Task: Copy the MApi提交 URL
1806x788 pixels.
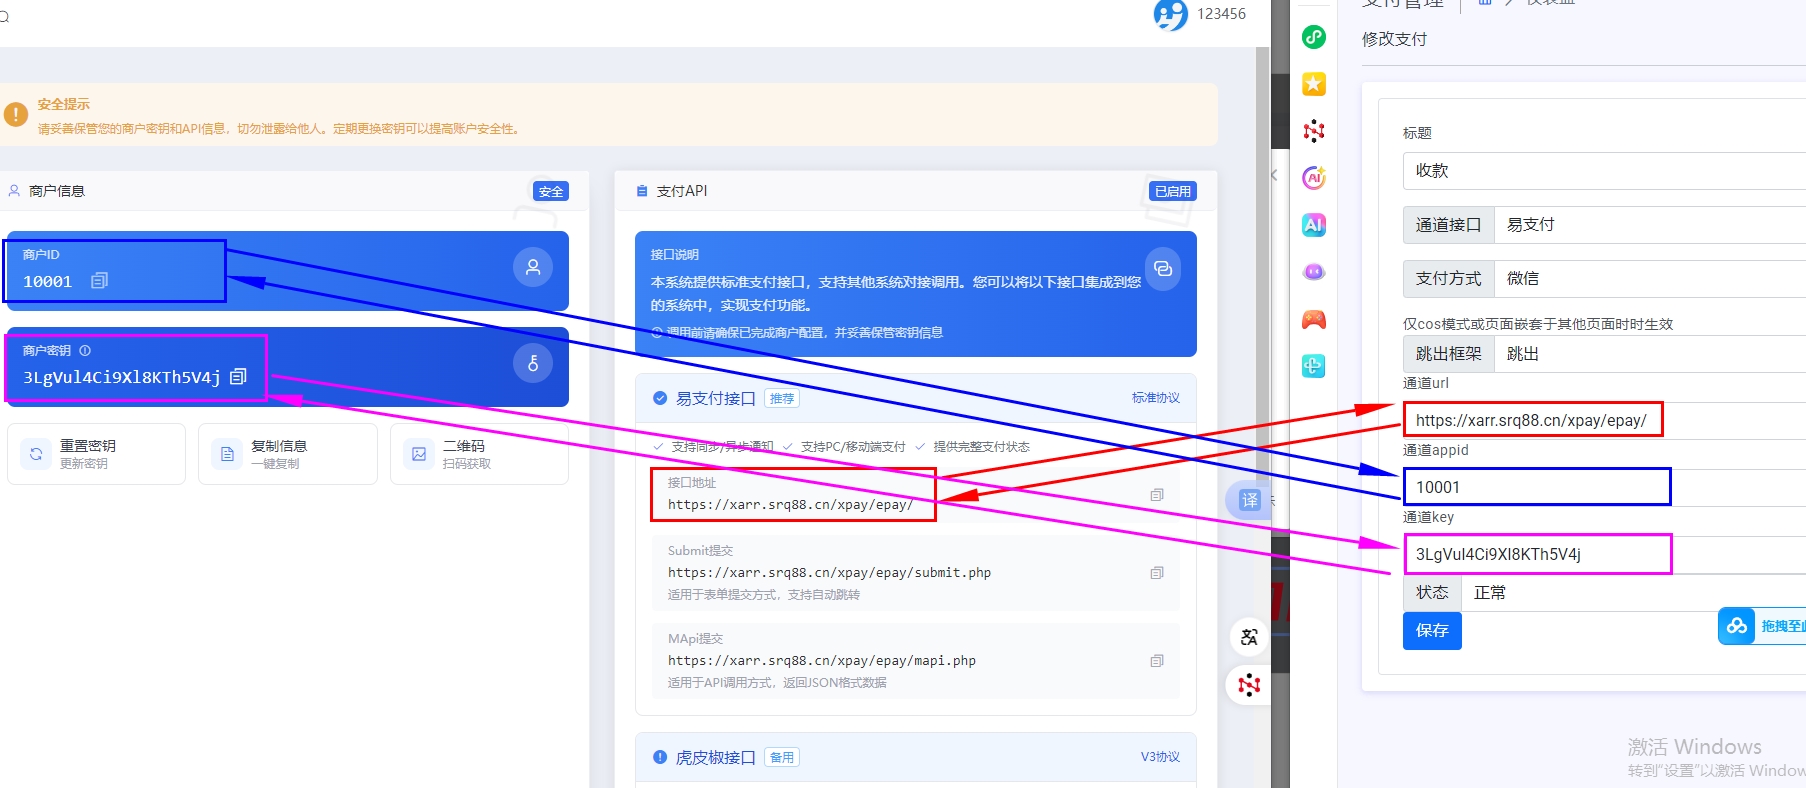Action: 1156,661
